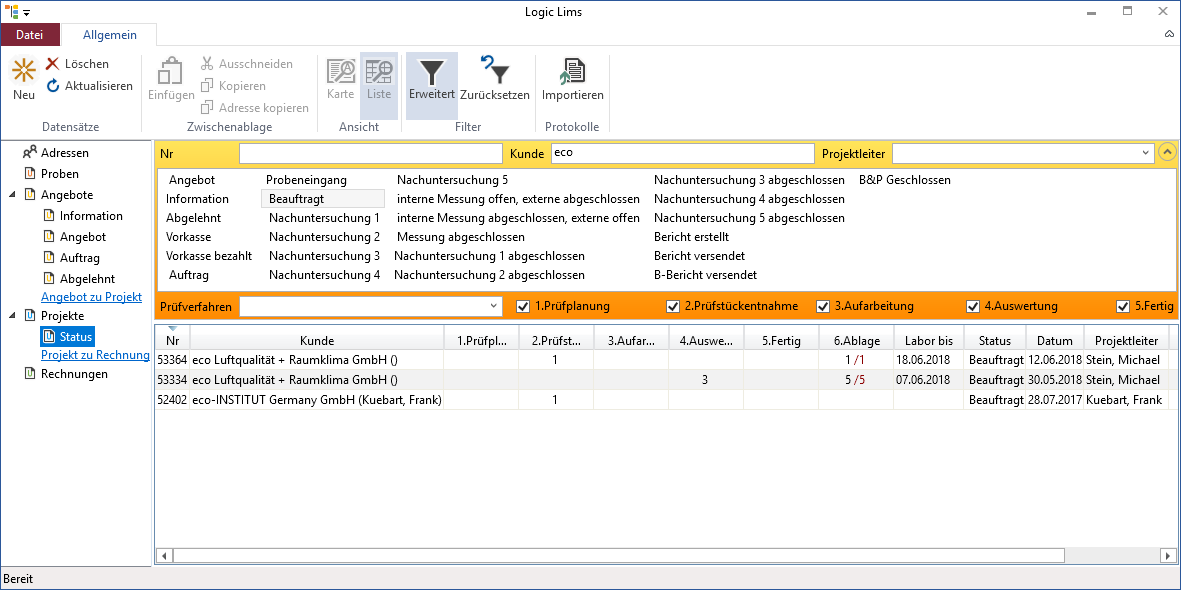This screenshot has width=1181, height=590.
Task: Click the Ausschneiden scissors icon
Action: pyautogui.click(x=207, y=64)
